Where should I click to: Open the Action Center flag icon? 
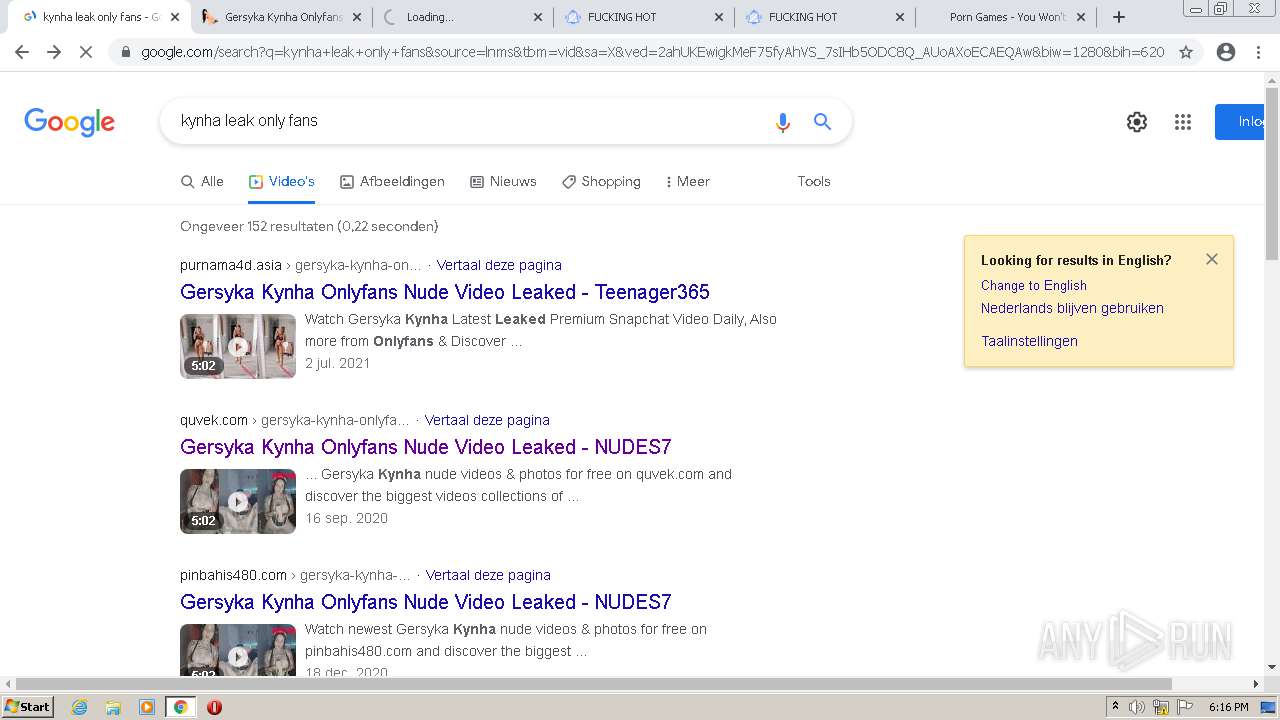[1186, 707]
